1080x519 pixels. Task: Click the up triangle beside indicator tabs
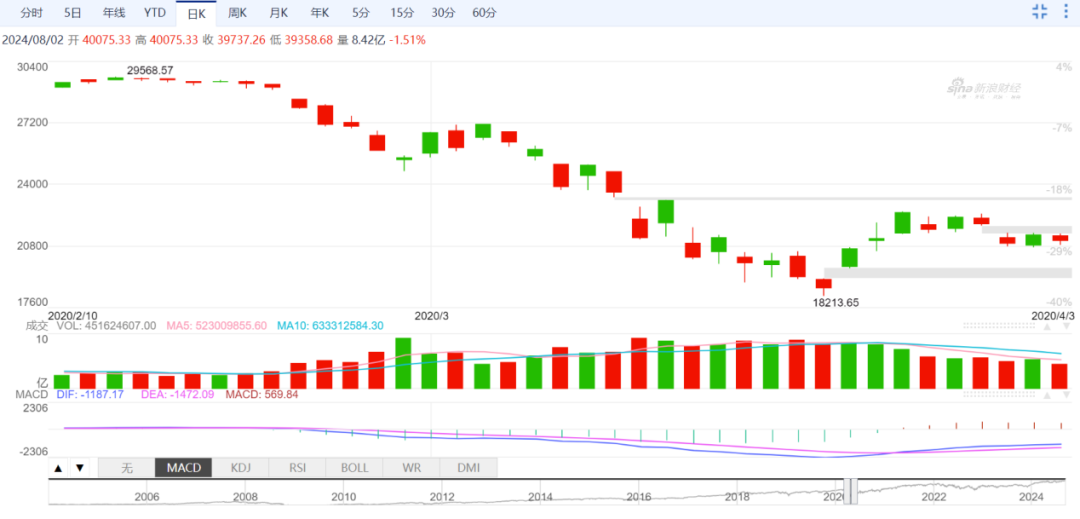(x=58, y=468)
